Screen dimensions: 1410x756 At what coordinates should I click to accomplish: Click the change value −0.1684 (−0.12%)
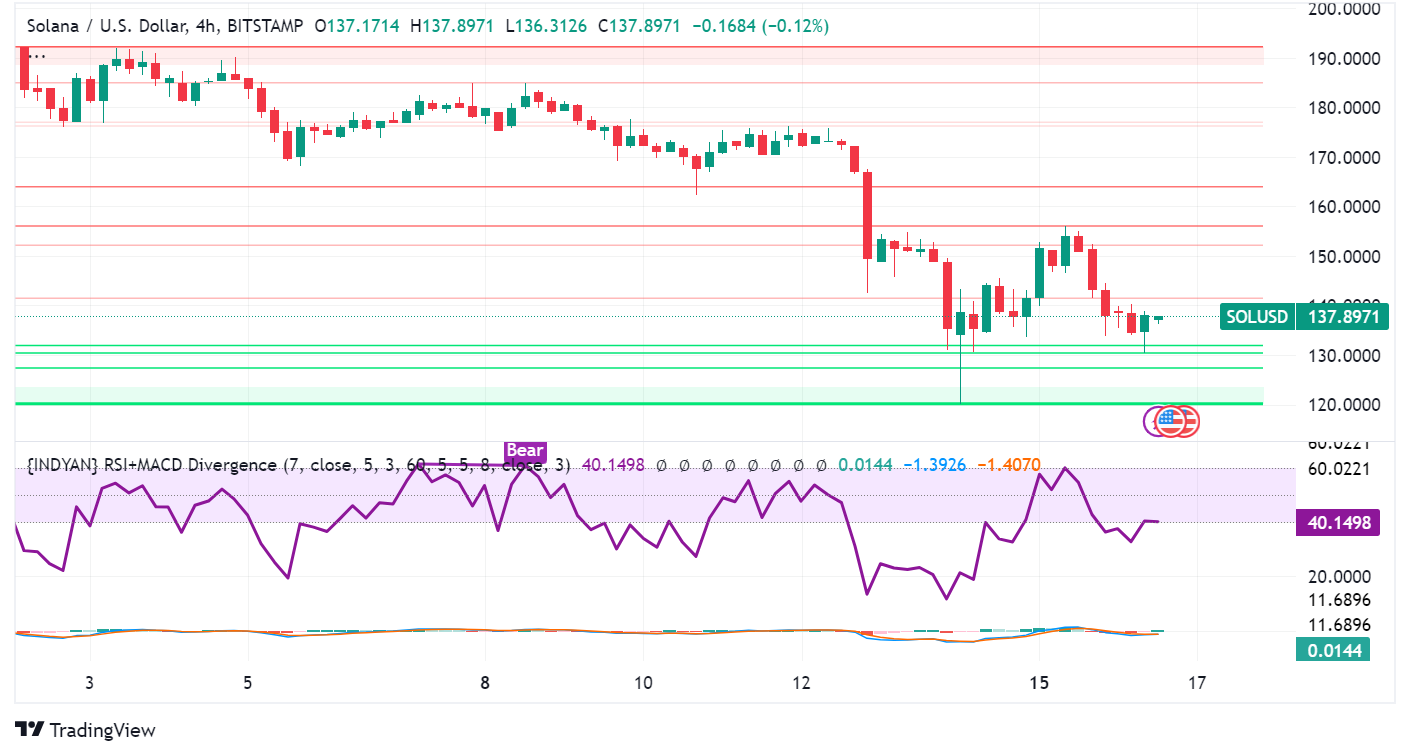(x=763, y=27)
